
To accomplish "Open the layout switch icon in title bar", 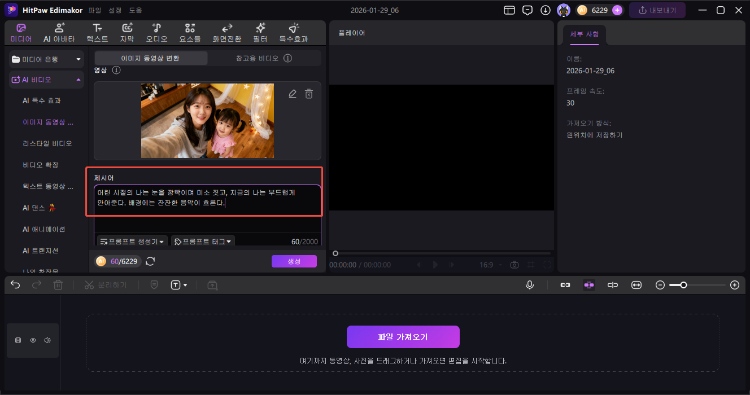I will click(509, 10).
